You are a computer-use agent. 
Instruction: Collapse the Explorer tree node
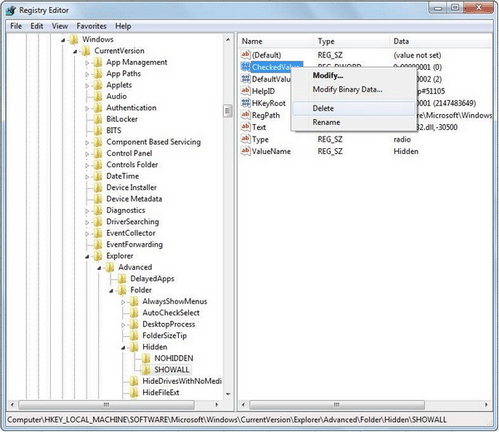[x=87, y=256]
